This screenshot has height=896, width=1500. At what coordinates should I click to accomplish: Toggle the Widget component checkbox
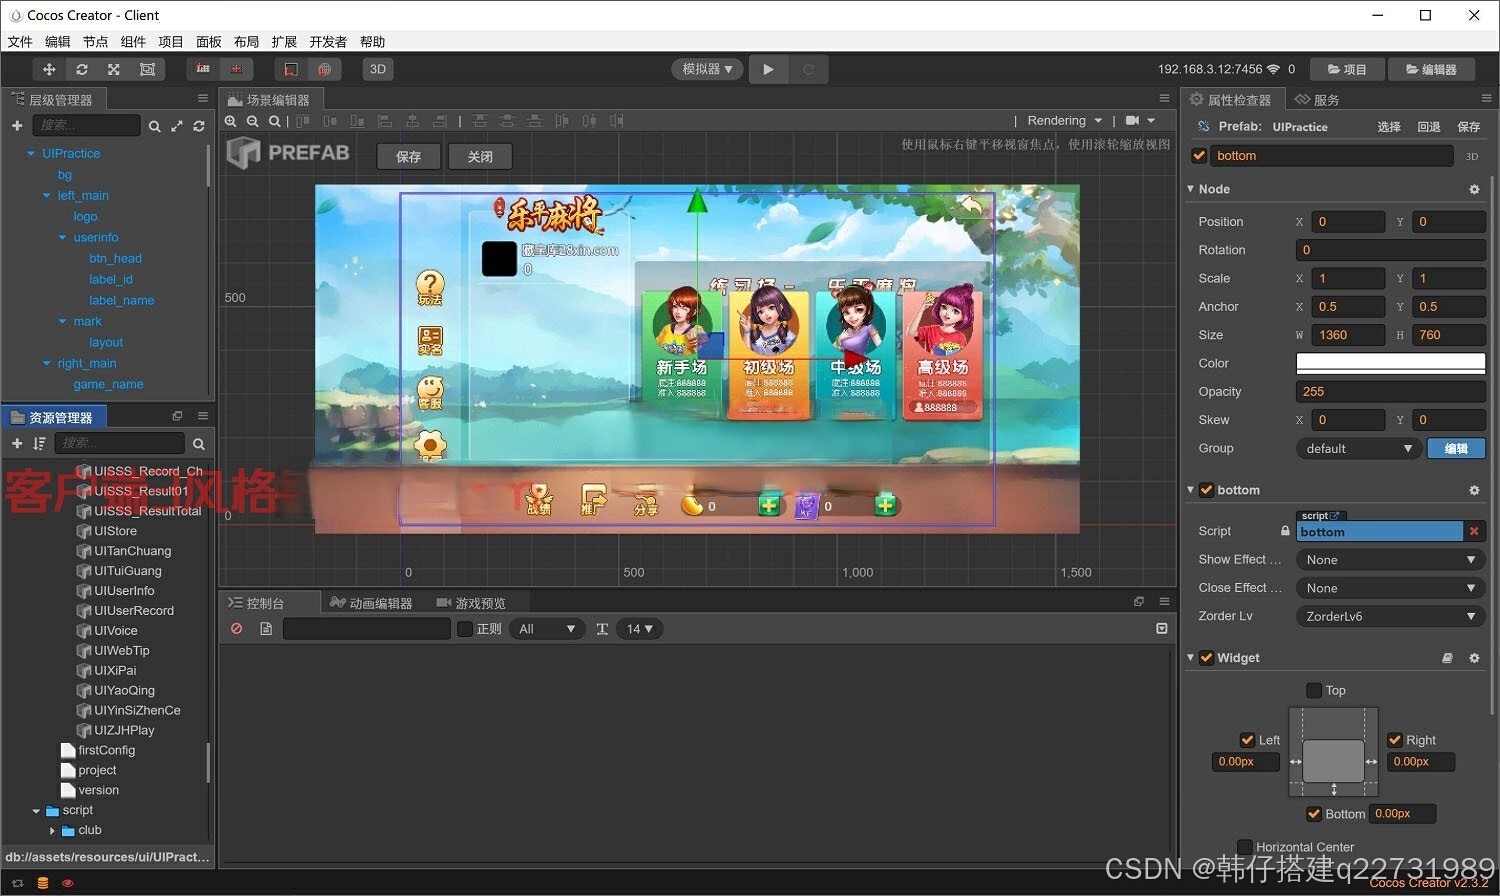click(1206, 658)
